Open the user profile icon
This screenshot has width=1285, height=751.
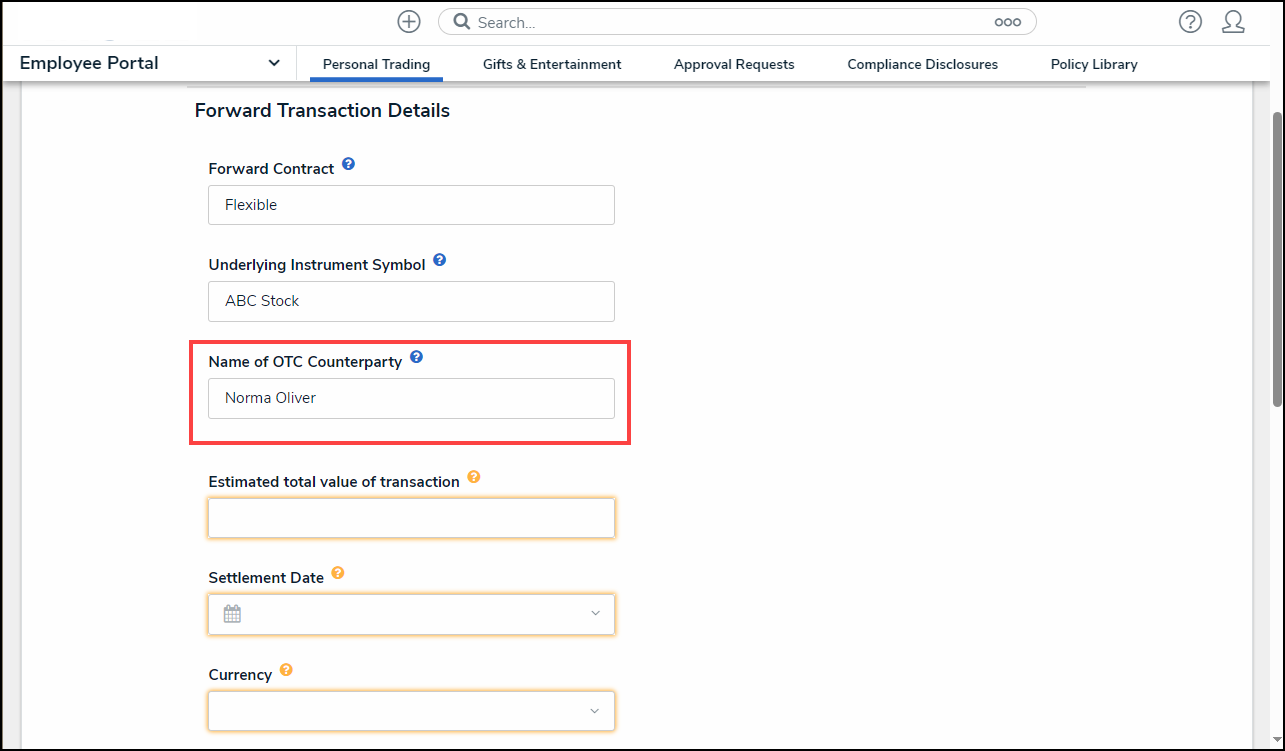point(1233,22)
